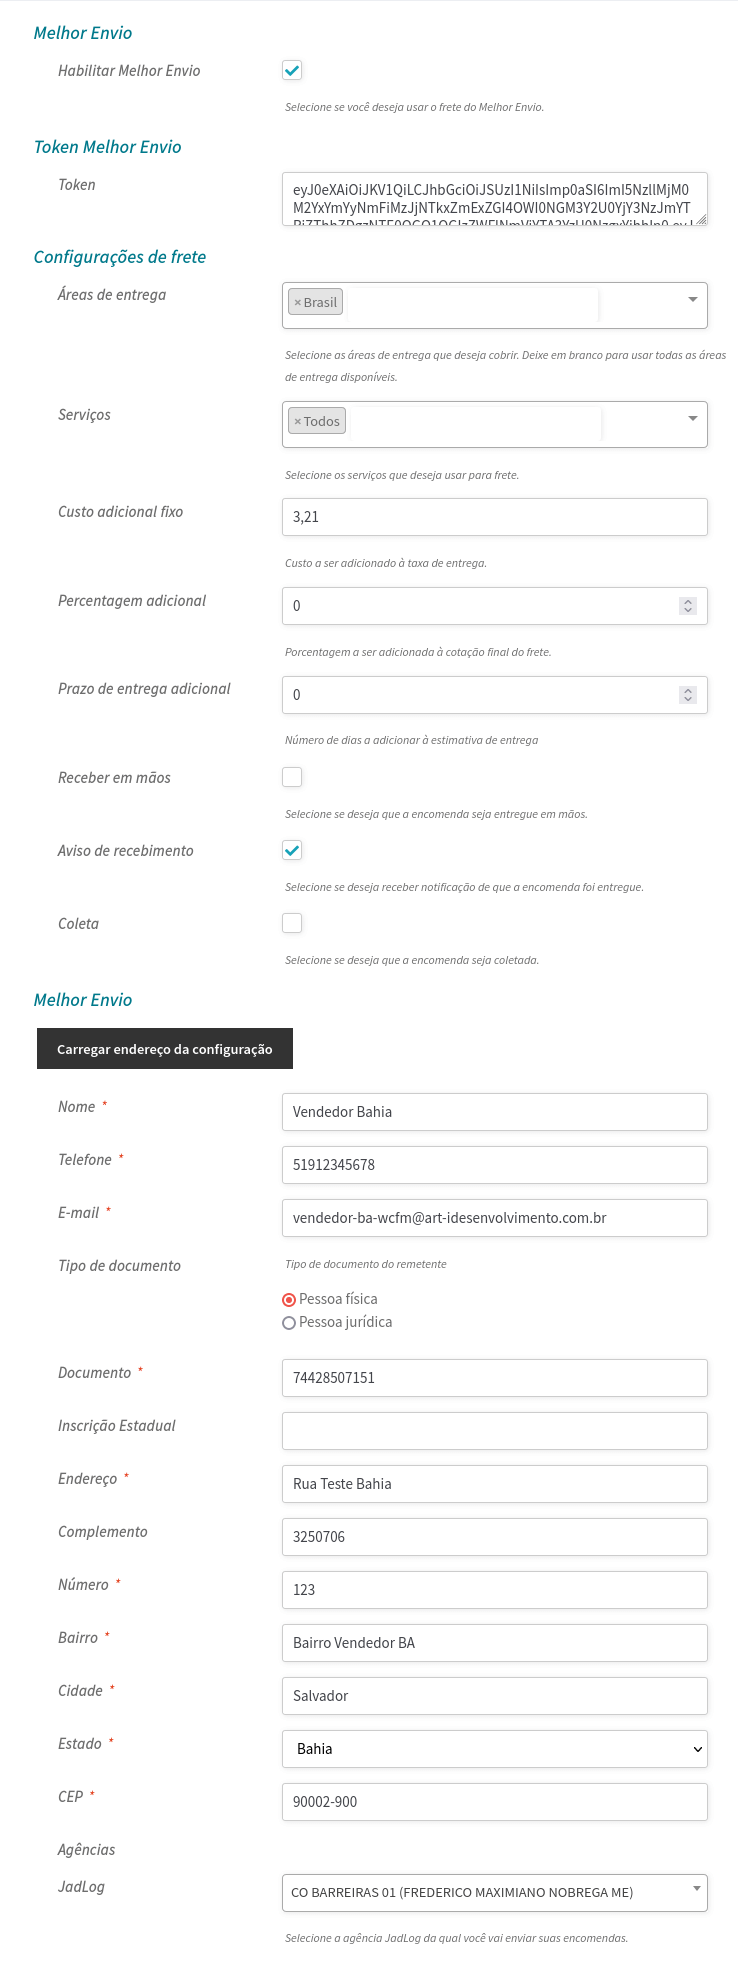The image size is (738, 1988).
Task: Remove the Todos tag from Serviços
Action: pyautogui.click(x=297, y=422)
